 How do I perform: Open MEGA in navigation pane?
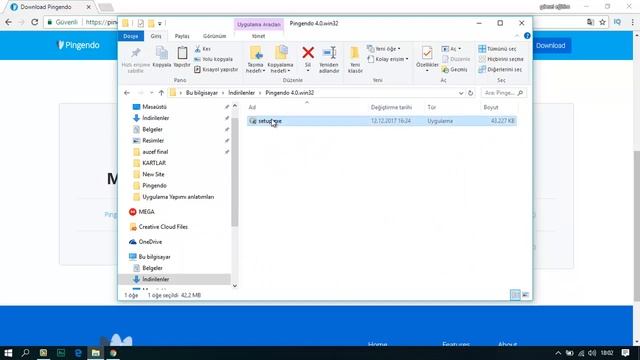146,212
